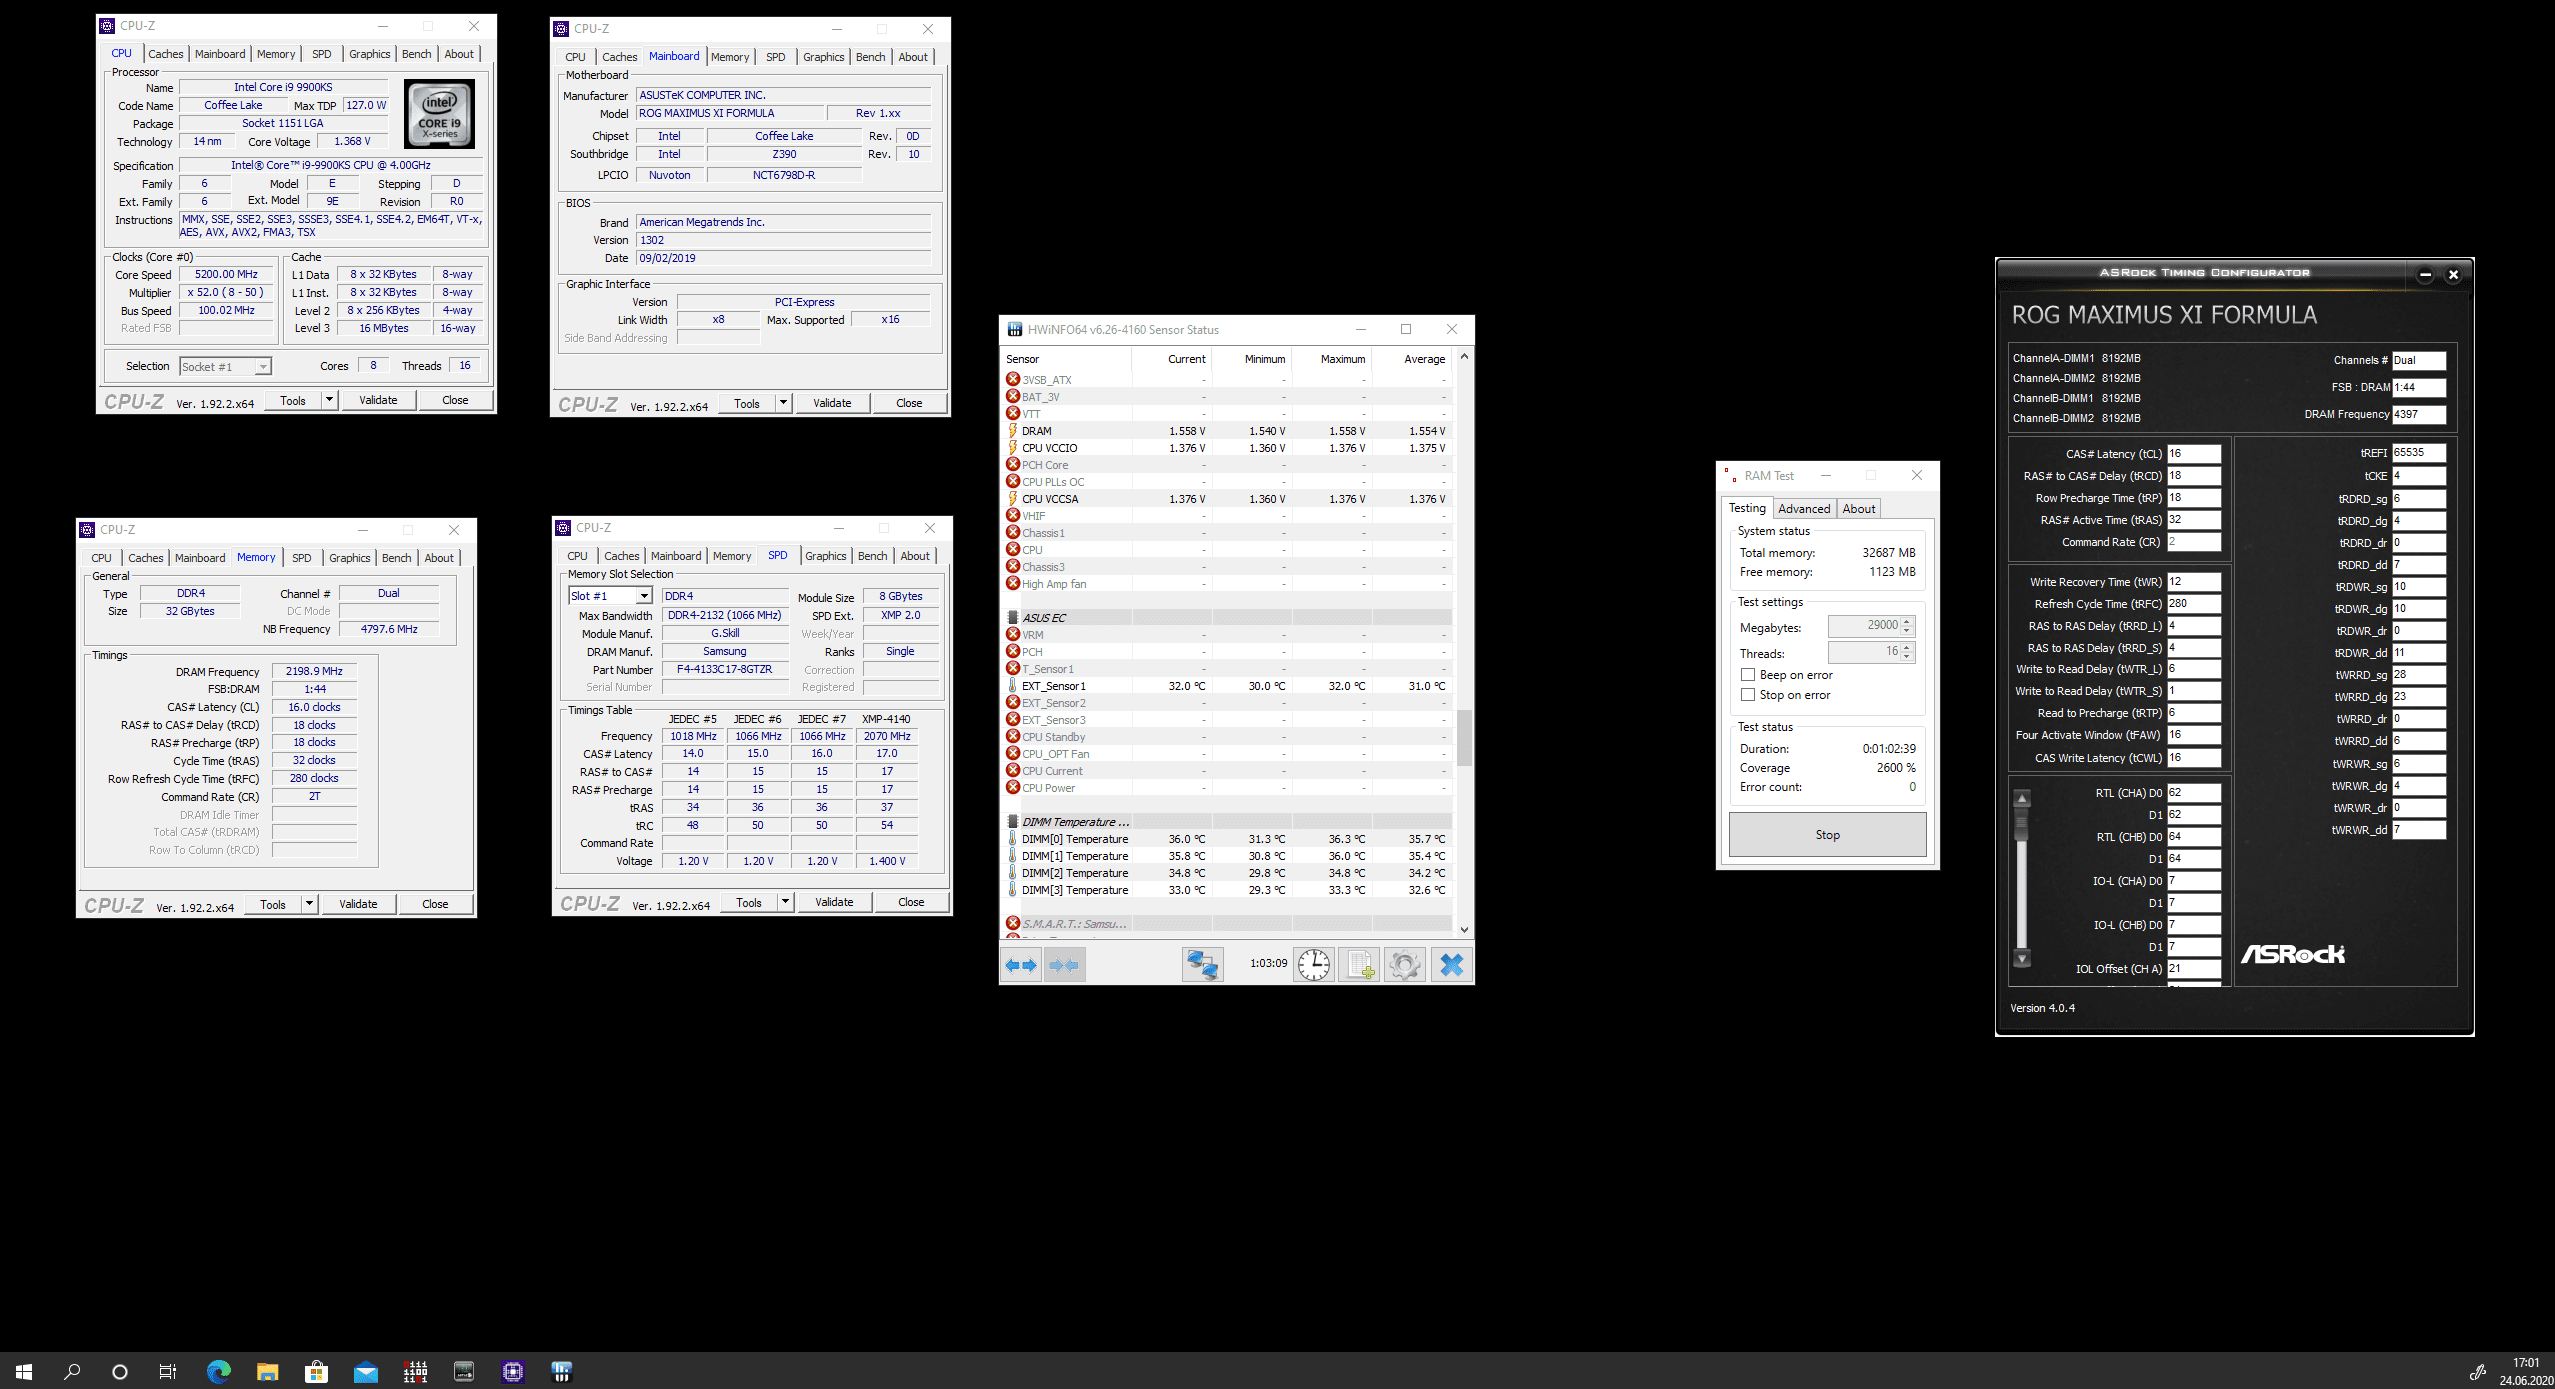Open About tab in RAM Test
Screen dimensions: 2555x1389
pyautogui.click(x=1859, y=509)
